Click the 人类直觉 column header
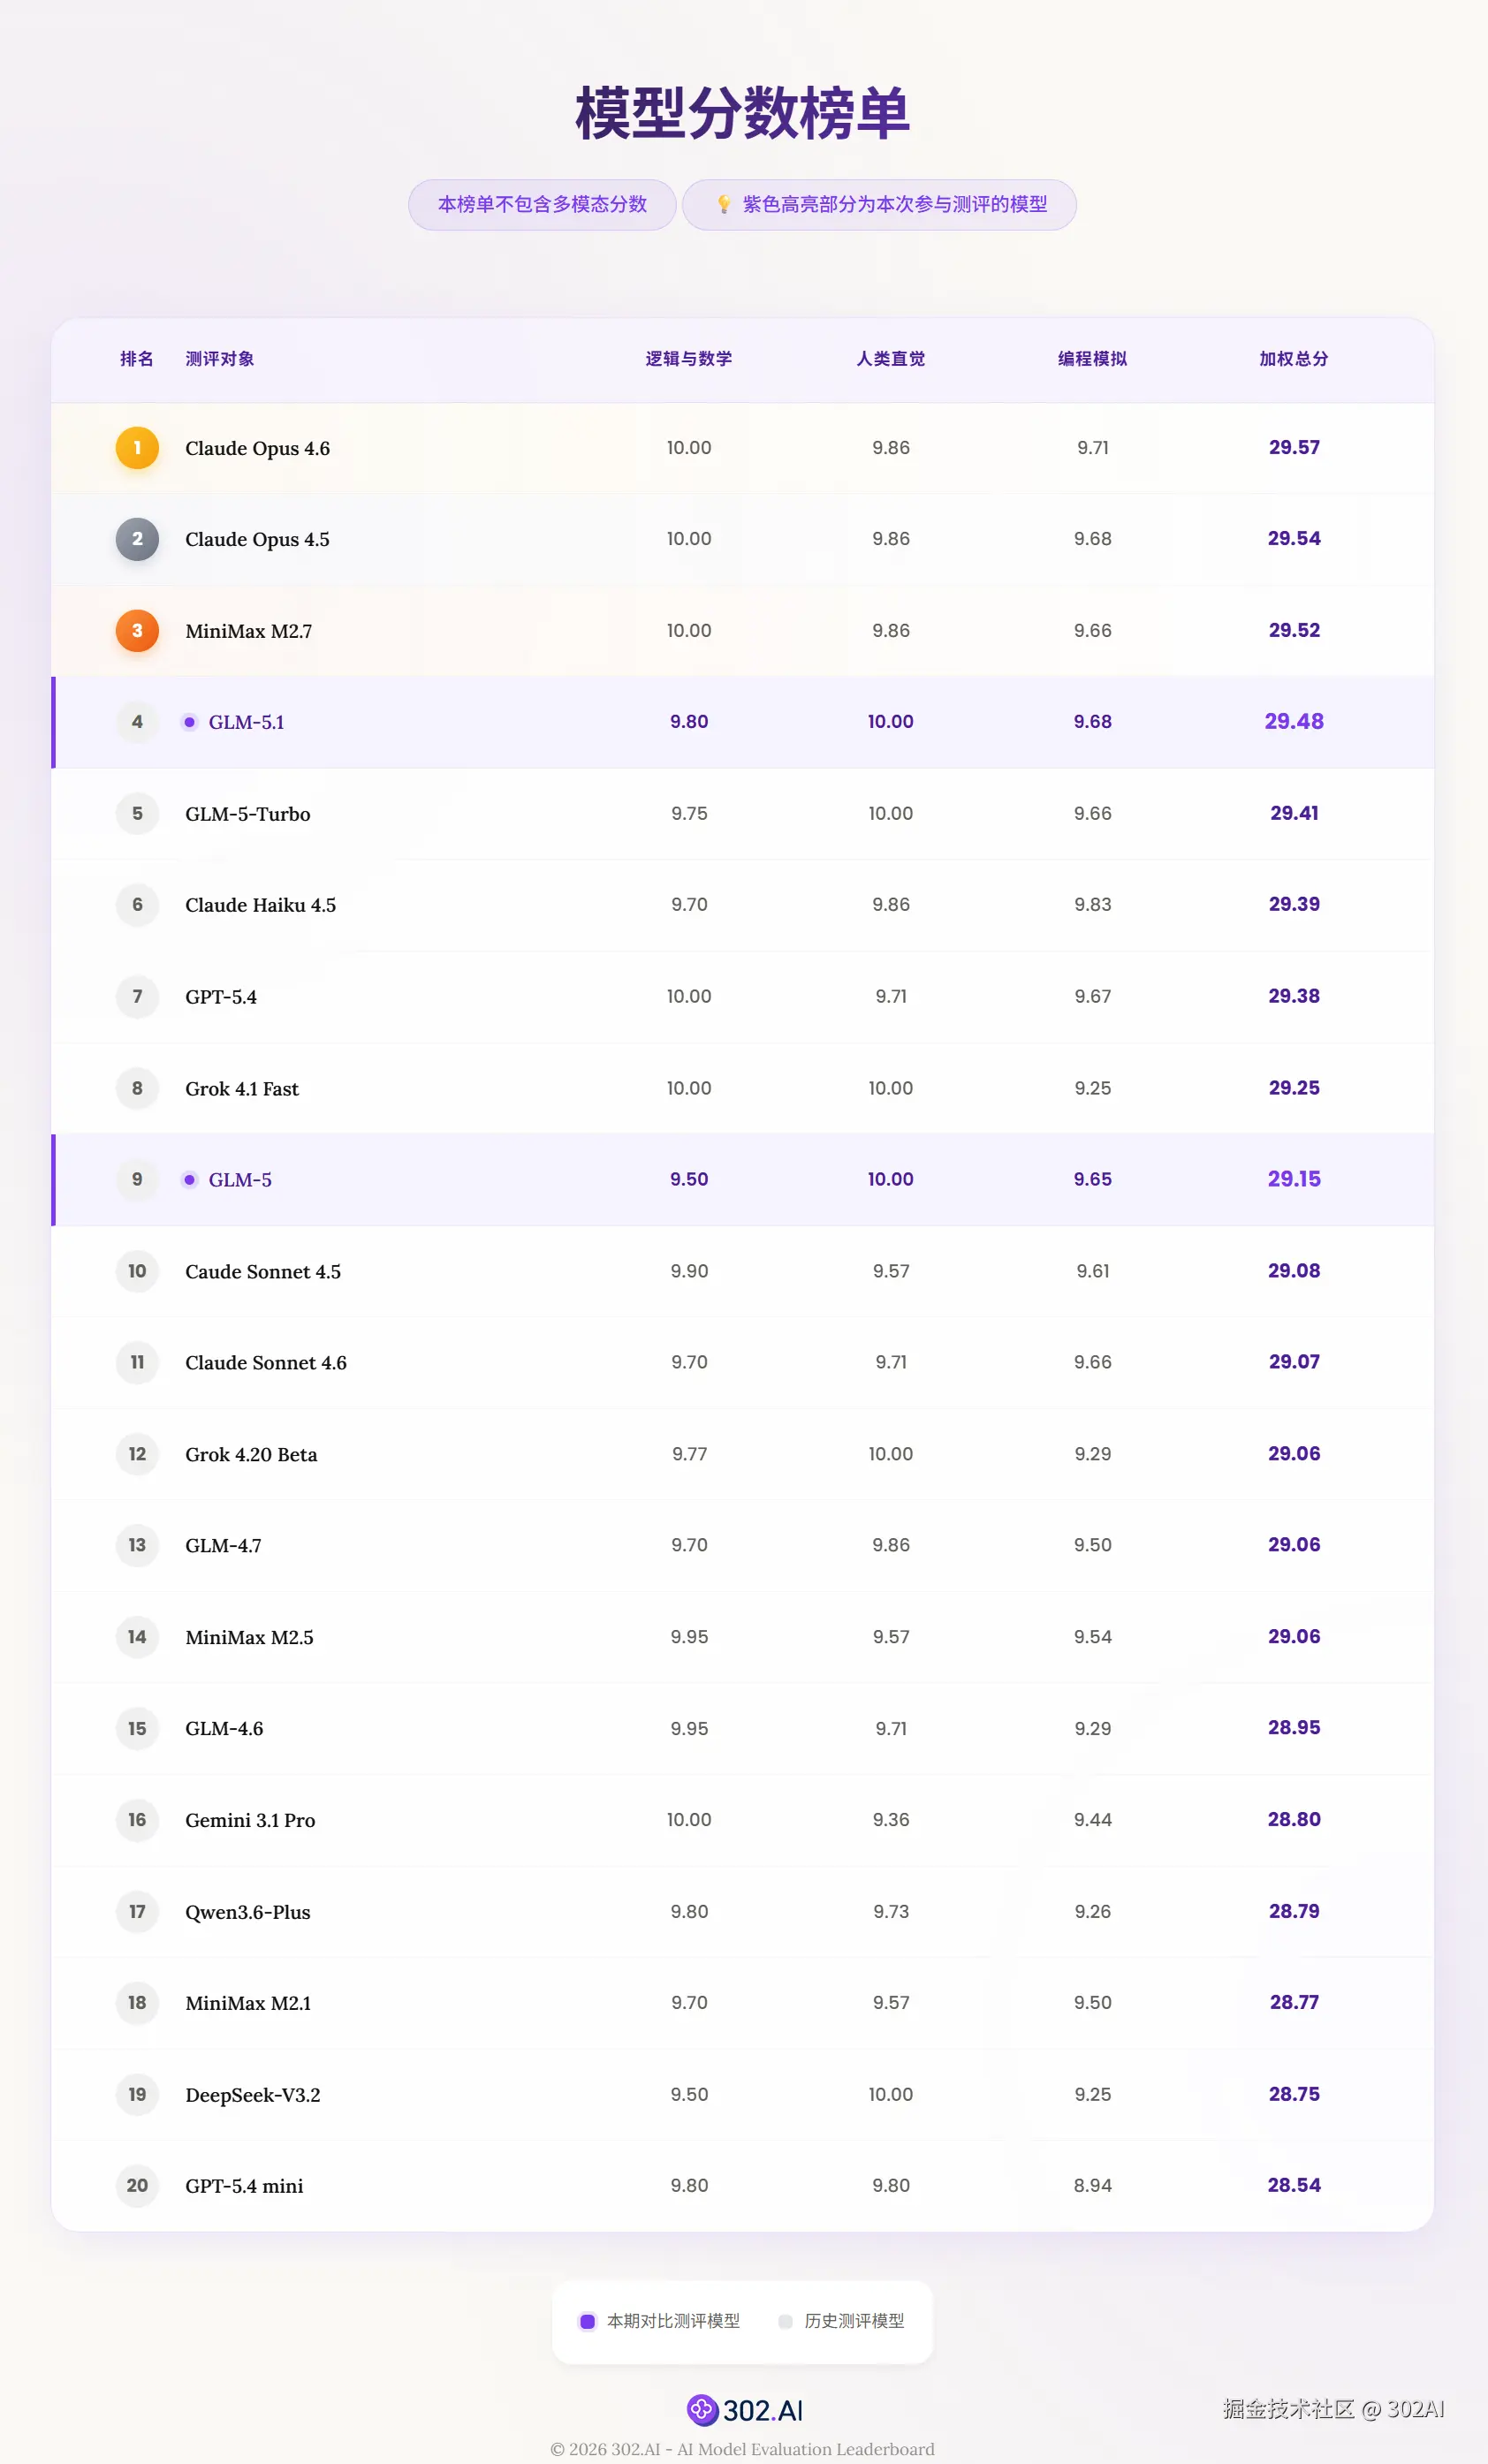This screenshot has height=2464, width=1488. 890,359
